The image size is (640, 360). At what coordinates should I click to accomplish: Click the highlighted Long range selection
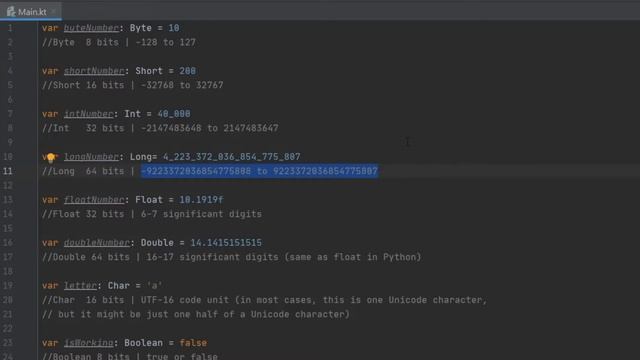click(260, 171)
